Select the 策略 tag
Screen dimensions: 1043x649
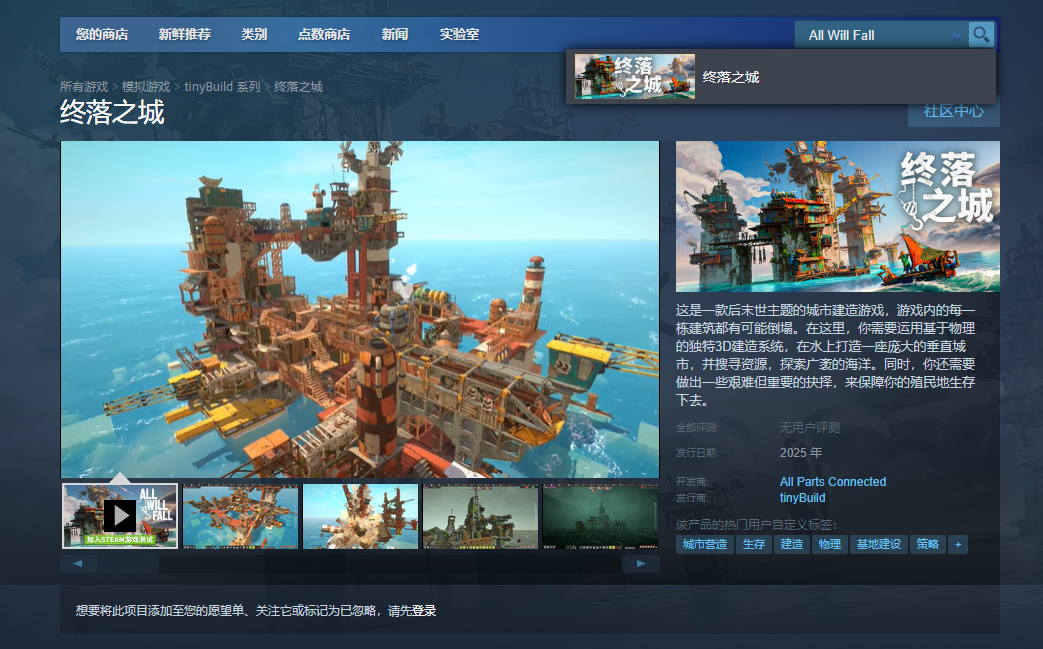(x=926, y=544)
